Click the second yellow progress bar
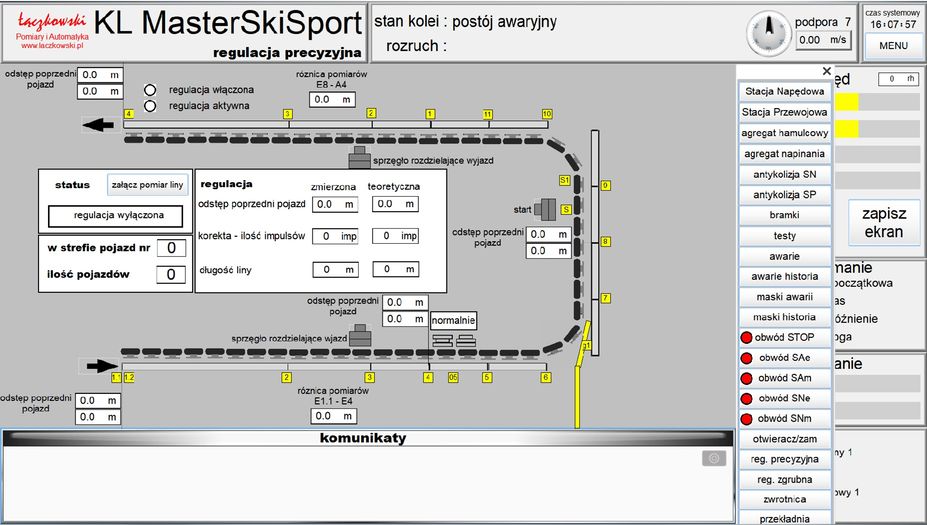Viewport: 927px width, 525px height. point(848,129)
